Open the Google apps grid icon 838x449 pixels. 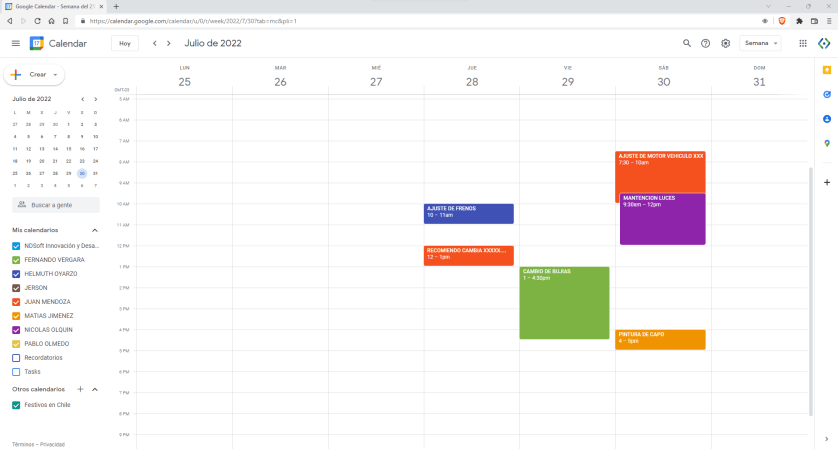pyautogui.click(x=803, y=43)
